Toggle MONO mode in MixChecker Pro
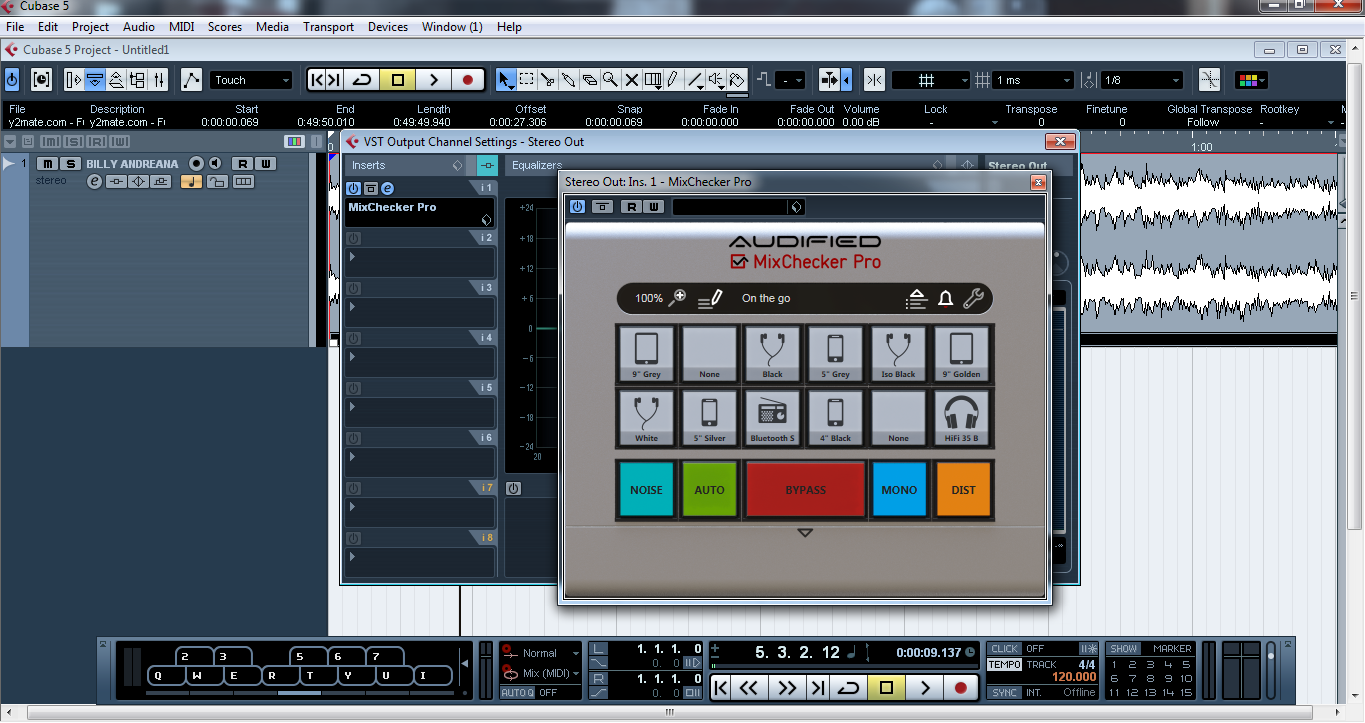This screenshot has width=1365, height=723. (899, 490)
